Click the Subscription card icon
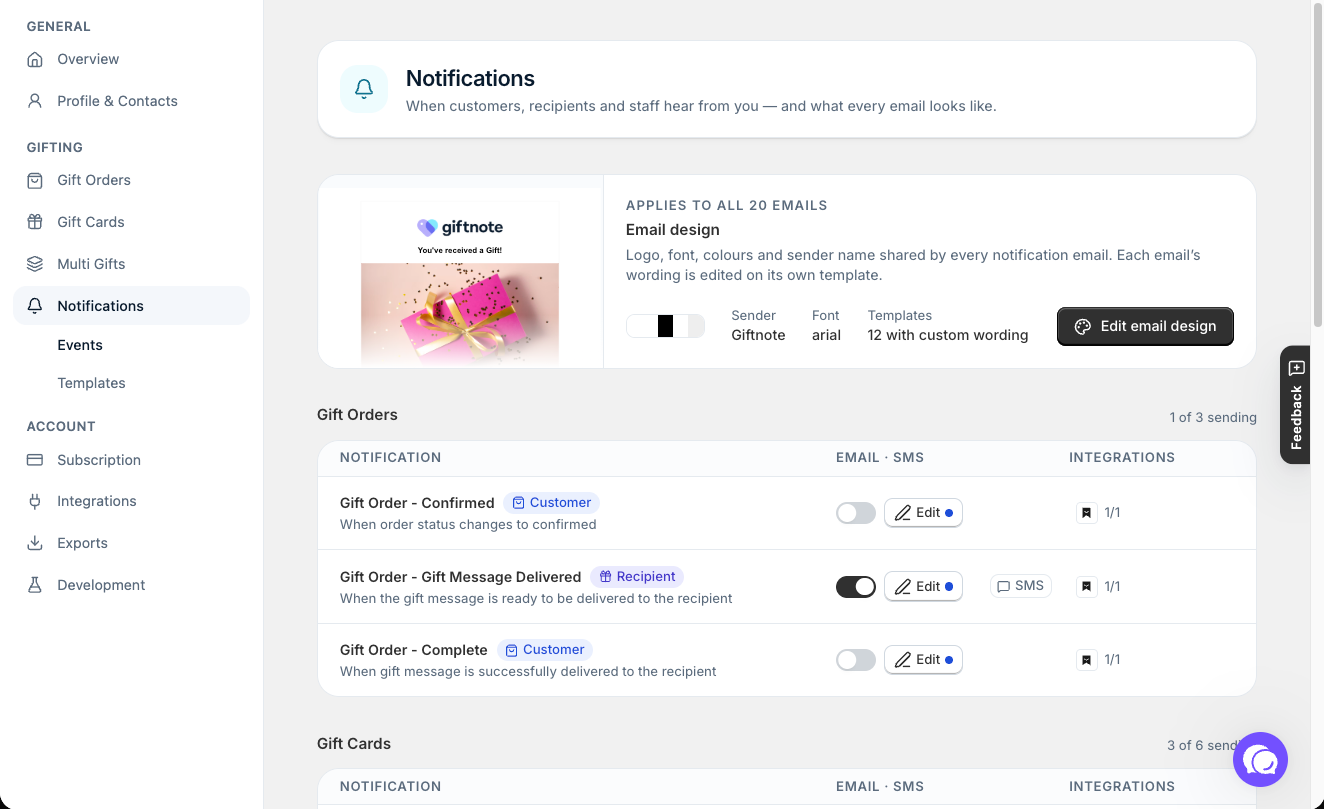 (35, 460)
